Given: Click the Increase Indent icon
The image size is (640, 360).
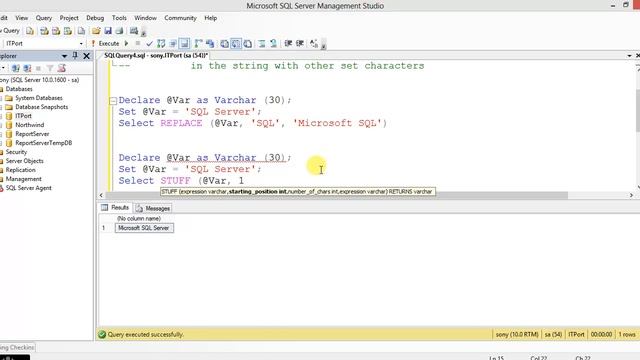Looking at the screenshot, I should point(300,43).
